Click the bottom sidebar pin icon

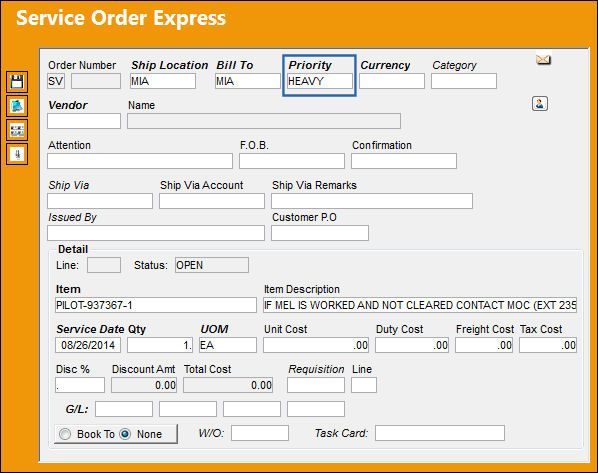tap(17, 154)
